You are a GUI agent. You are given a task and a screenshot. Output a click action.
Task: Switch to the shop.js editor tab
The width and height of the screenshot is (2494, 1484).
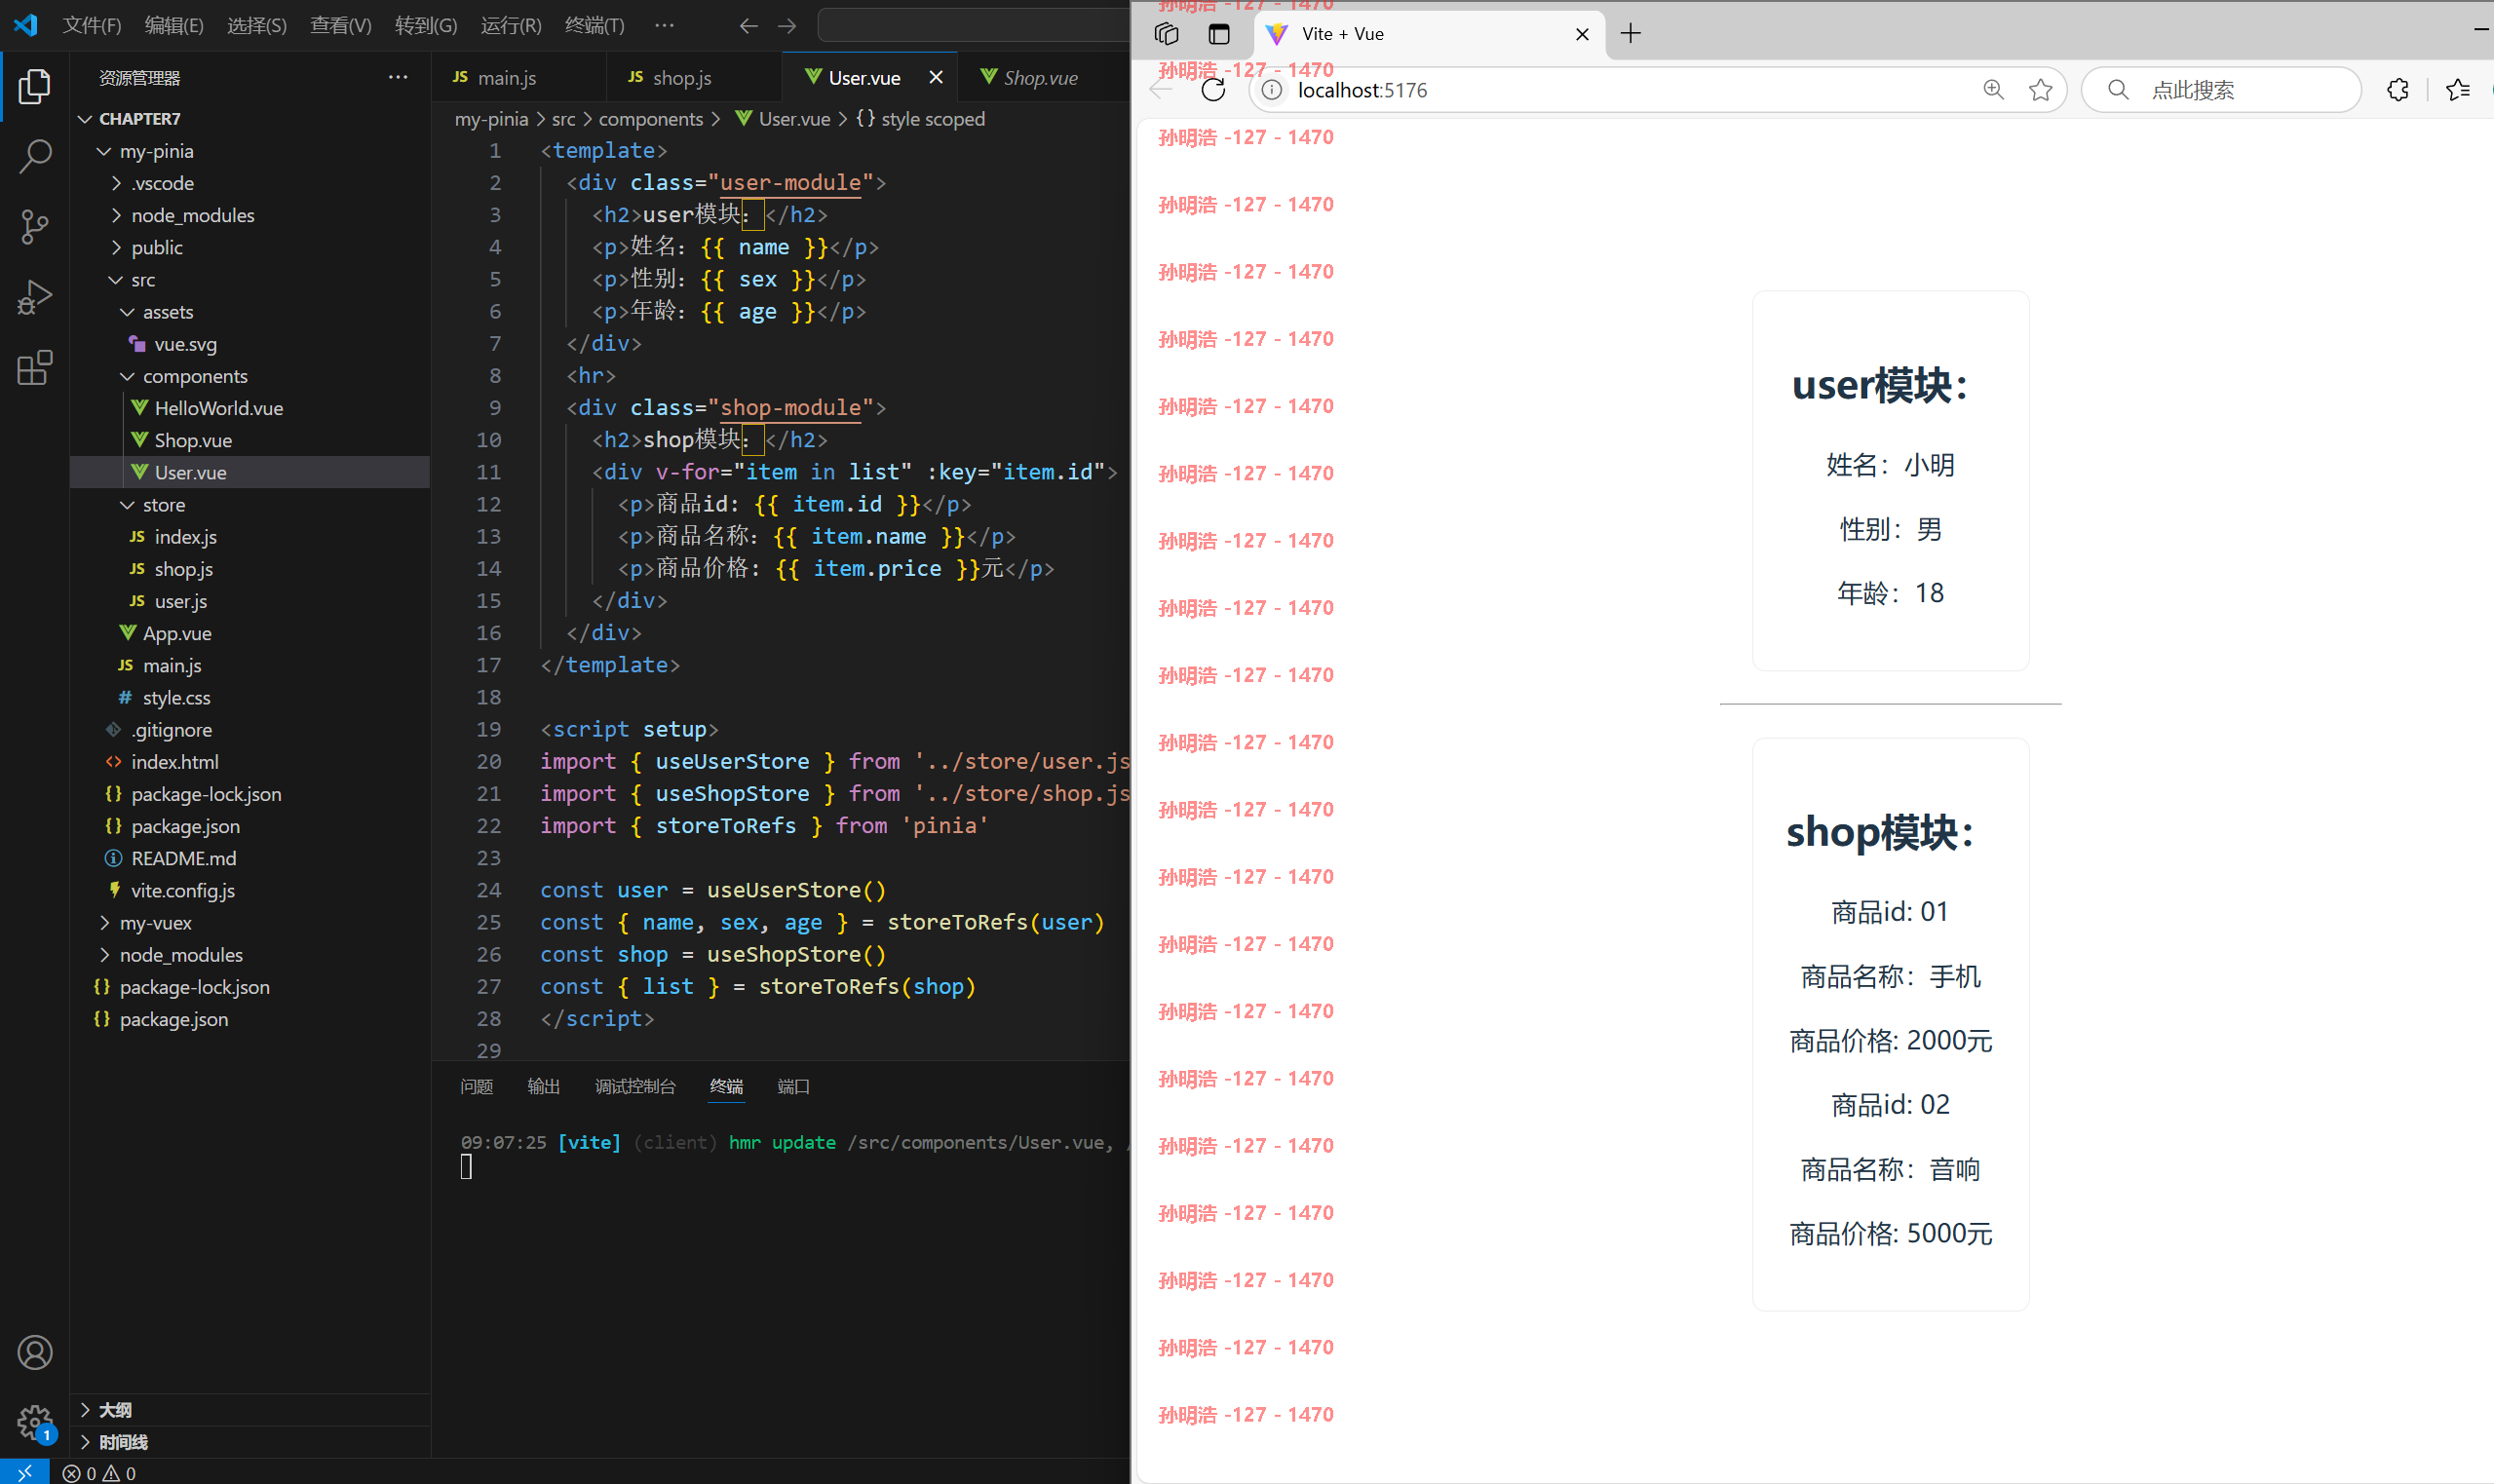tap(693, 77)
